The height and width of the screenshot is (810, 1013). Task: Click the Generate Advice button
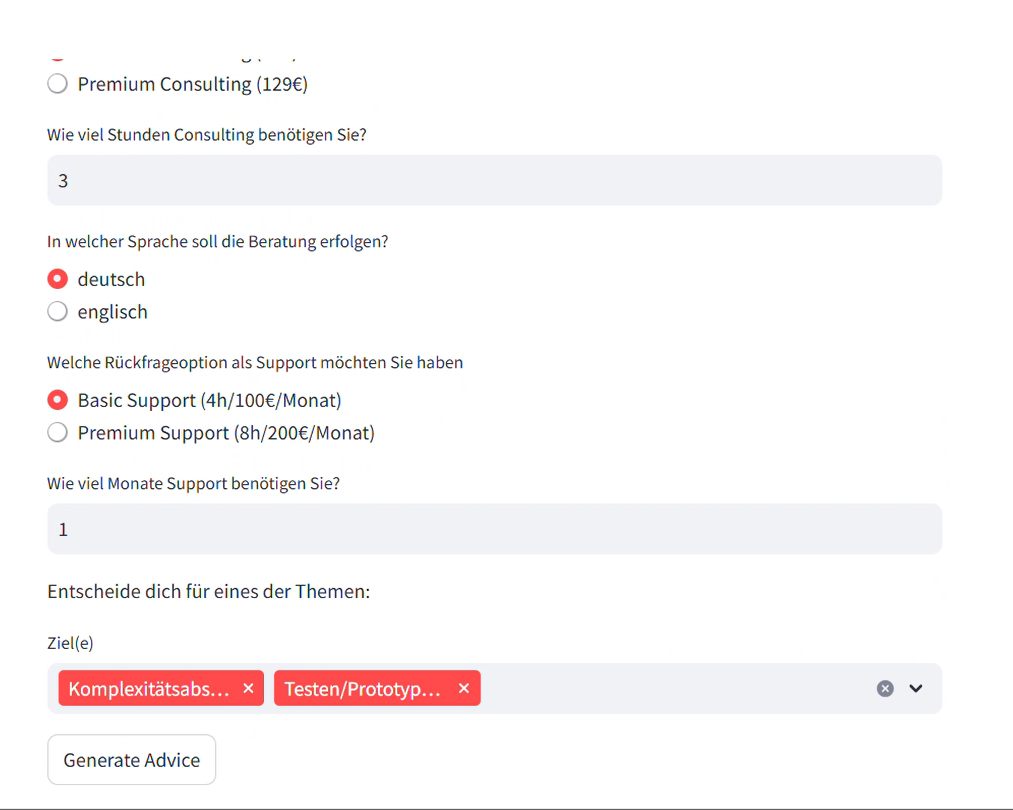tap(132, 760)
